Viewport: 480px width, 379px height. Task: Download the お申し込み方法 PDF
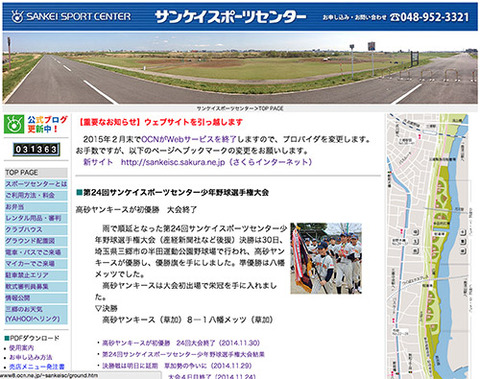tap(30, 357)
